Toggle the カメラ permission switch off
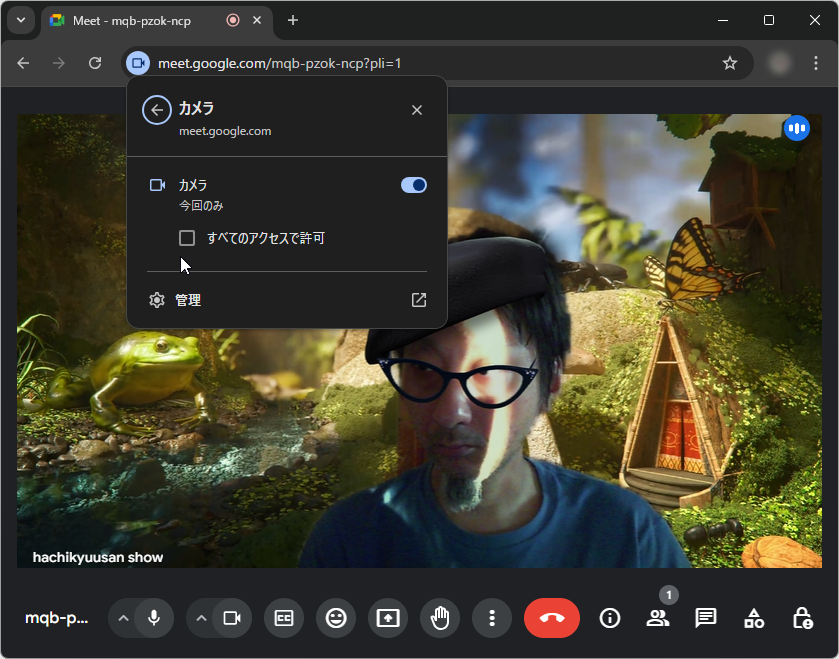Screen dimensions: 839x659 pyautogui.click(x=413, y=184)
